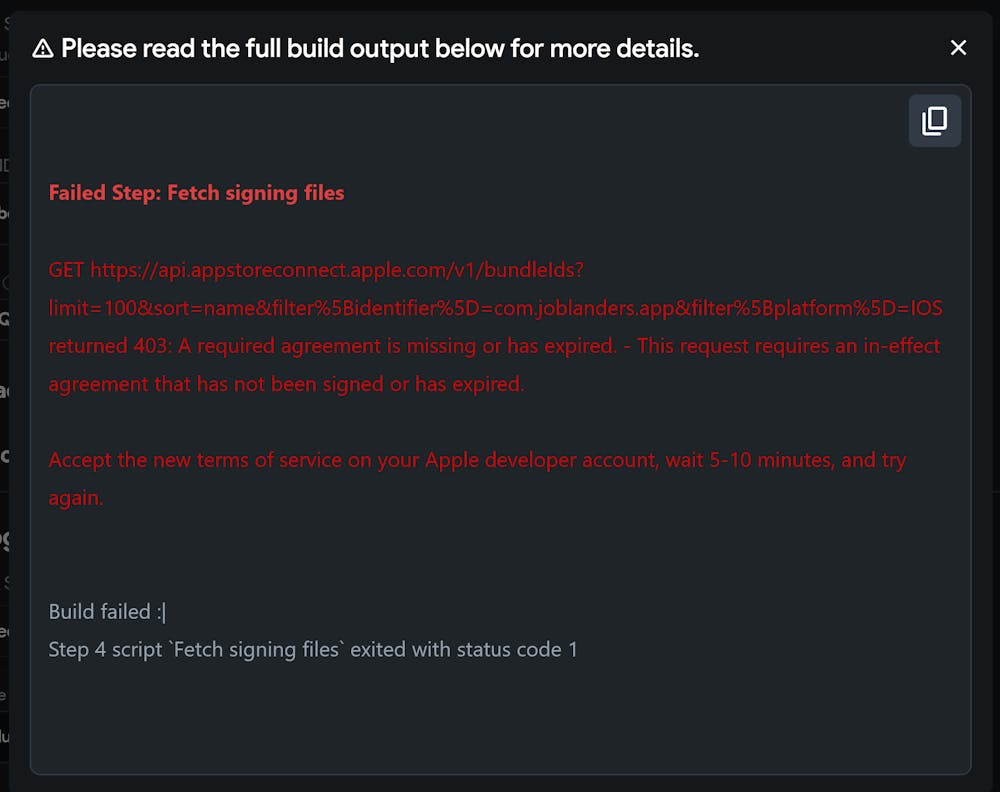The height and width of the screenshot is (792, 1000).
Task: Copy the build output to clipboard
Action: tap(934, 121)
